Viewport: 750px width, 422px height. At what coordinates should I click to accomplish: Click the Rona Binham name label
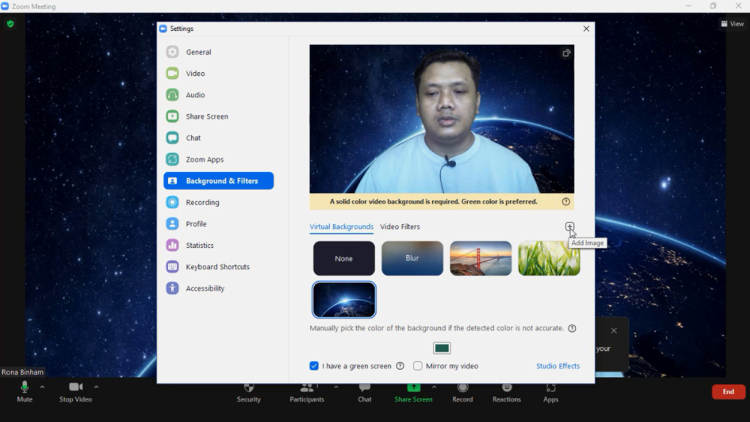click(22, 372)
